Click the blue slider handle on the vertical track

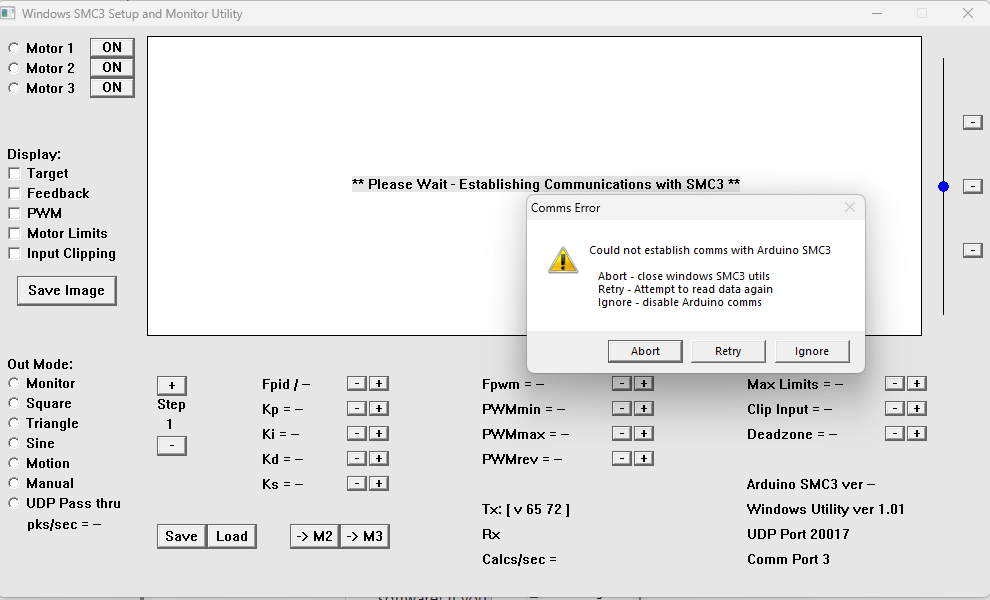pyautogui.click(x=943, y=186)
